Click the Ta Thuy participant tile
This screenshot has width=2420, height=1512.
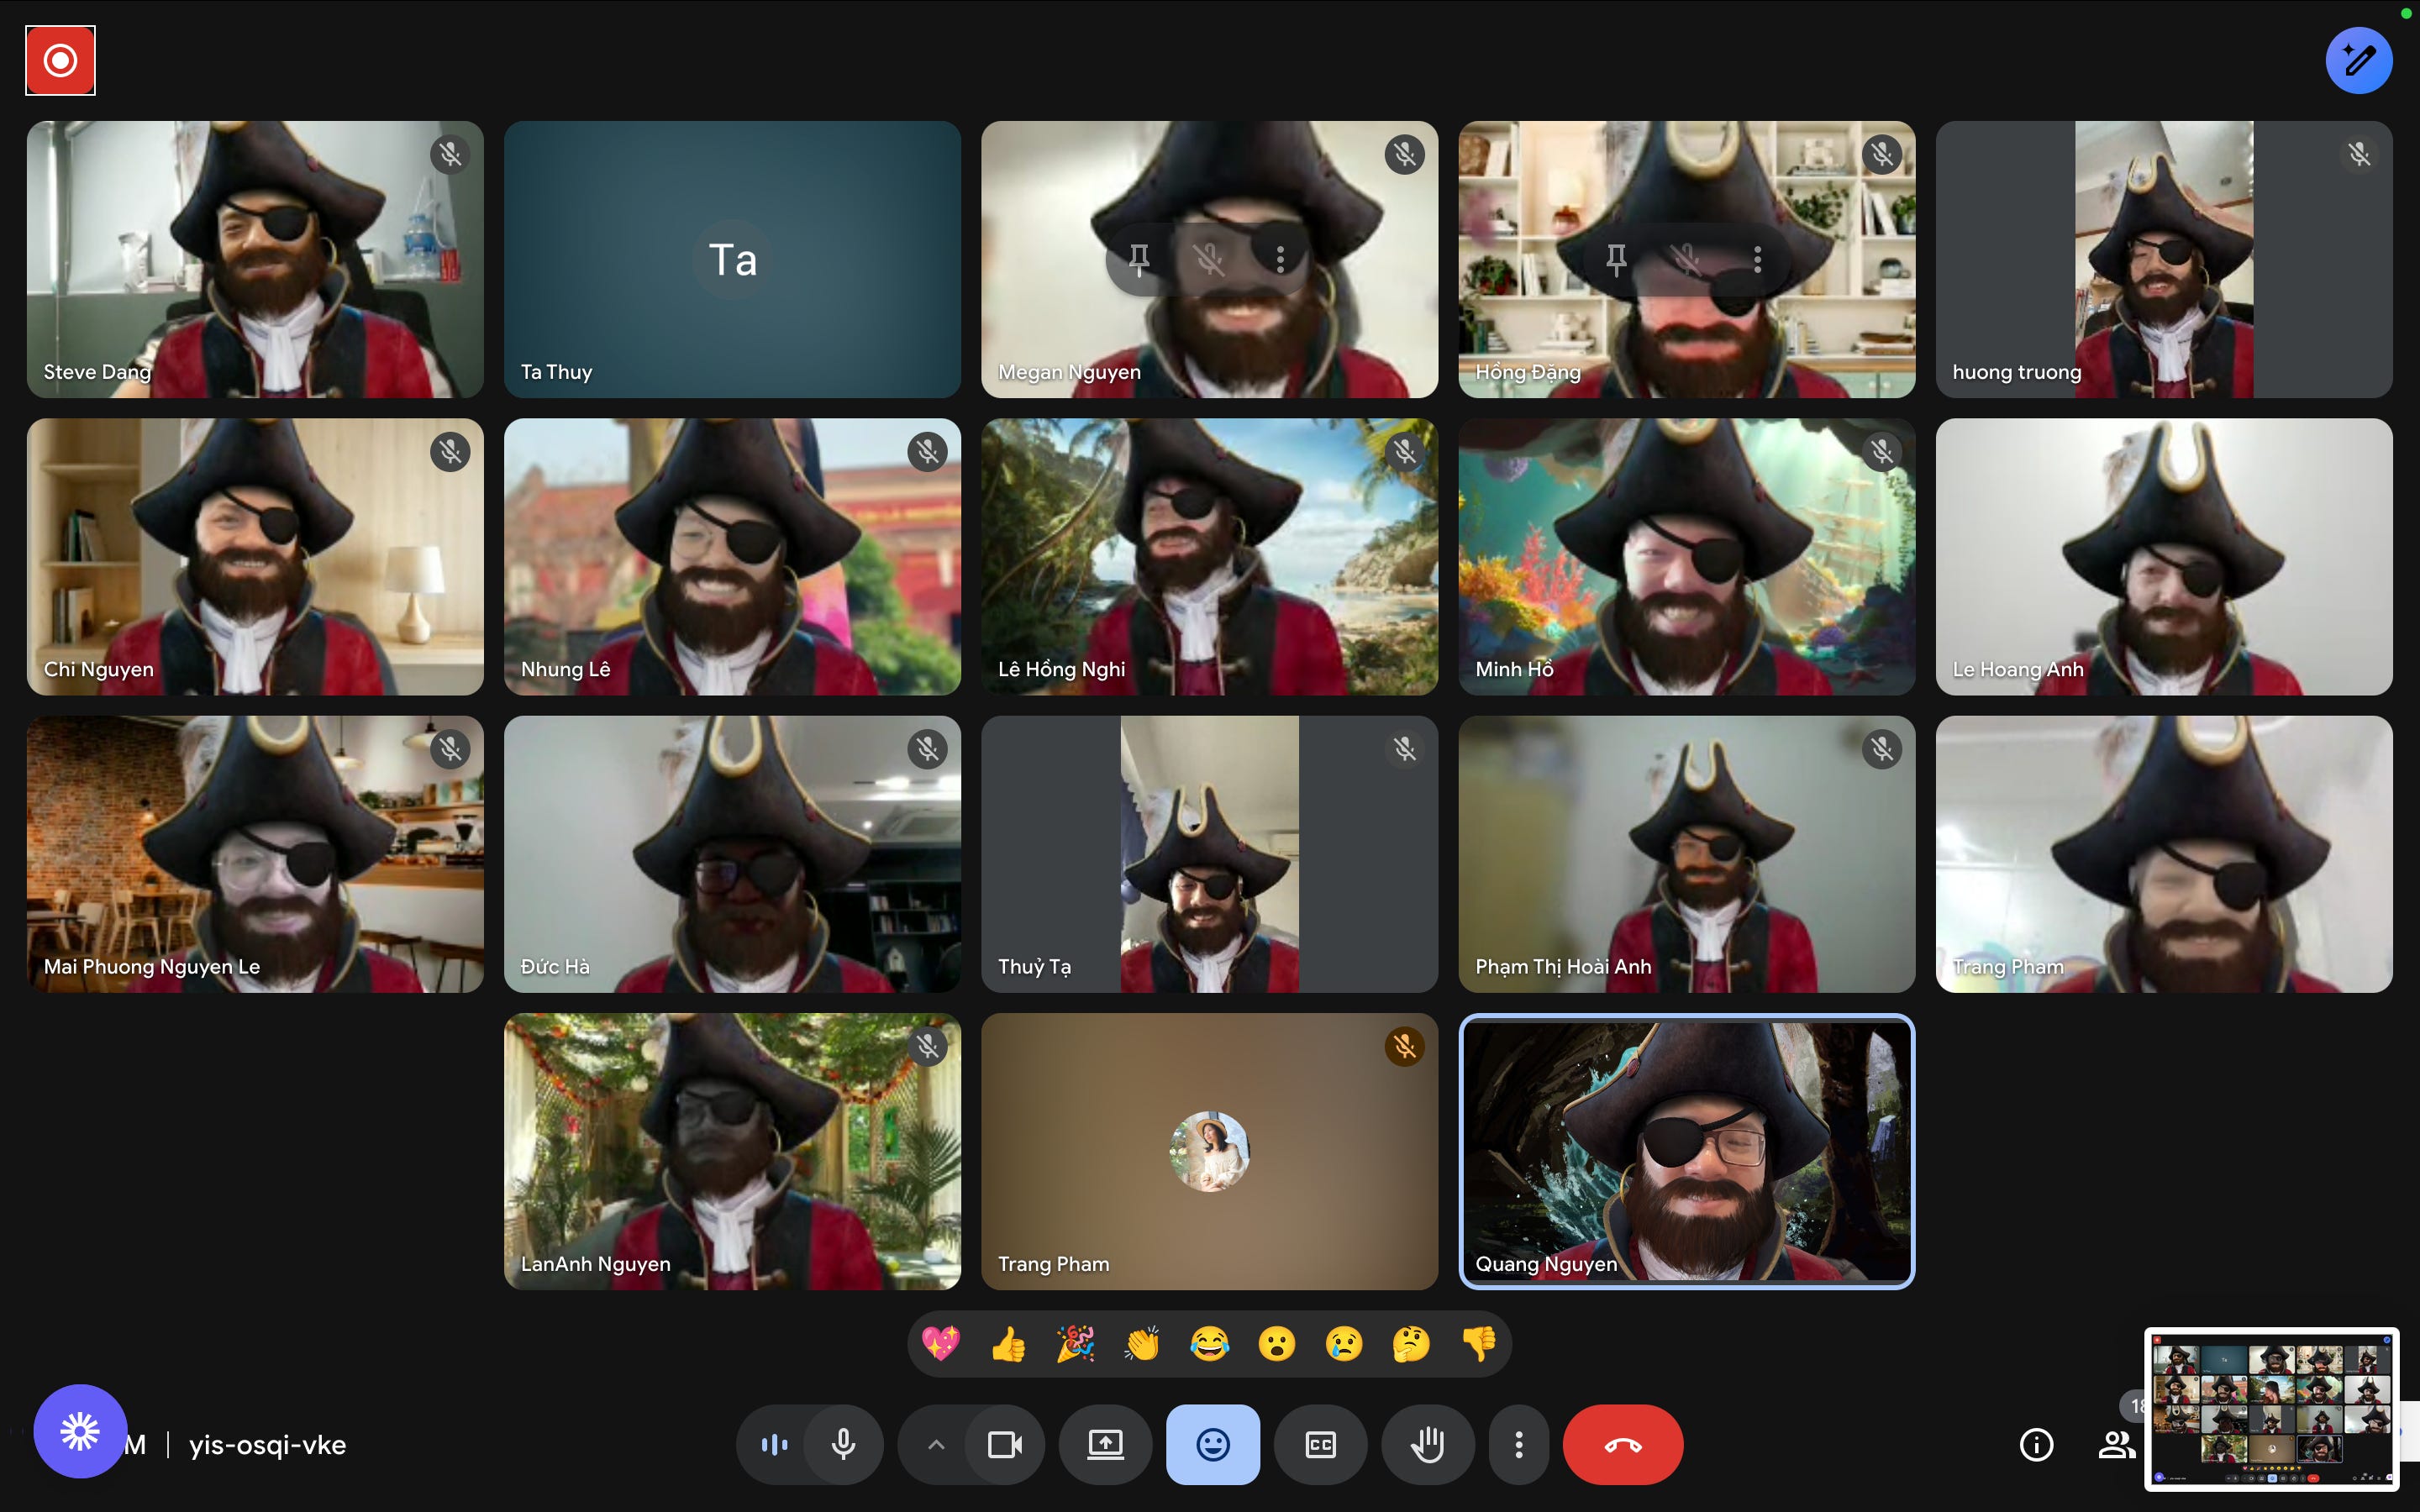click(732, 259)
